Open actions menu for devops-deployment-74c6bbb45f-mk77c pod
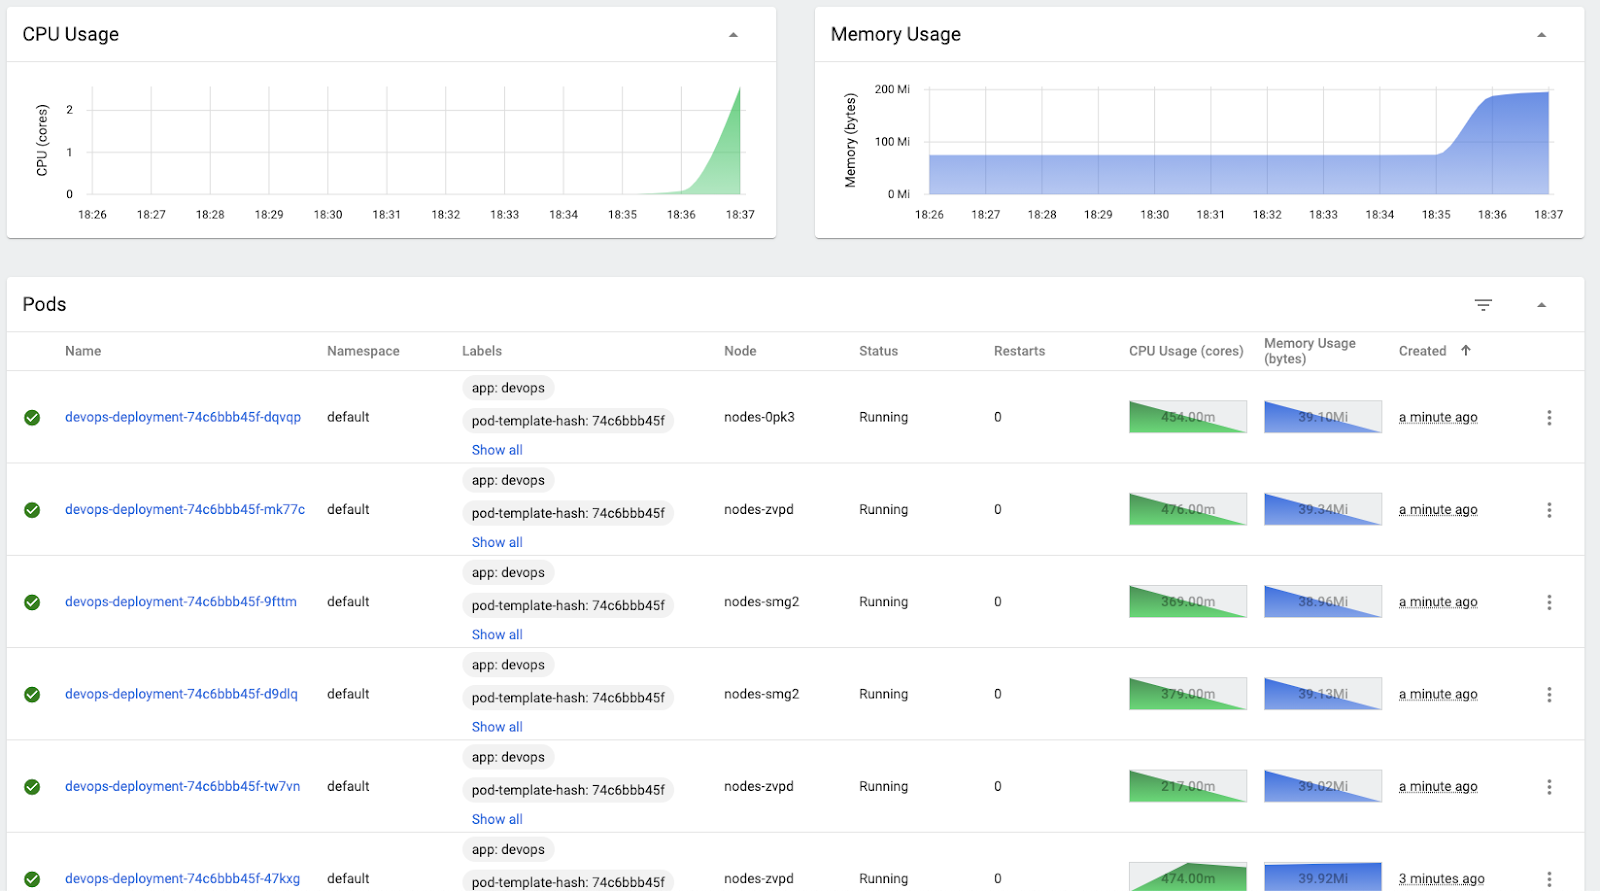The image size is (1600, 891). (x=1549, y=510)
